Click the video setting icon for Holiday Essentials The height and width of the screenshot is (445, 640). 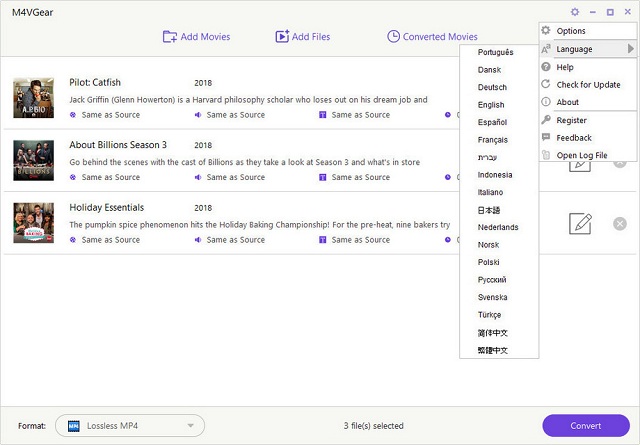(73, 240)
